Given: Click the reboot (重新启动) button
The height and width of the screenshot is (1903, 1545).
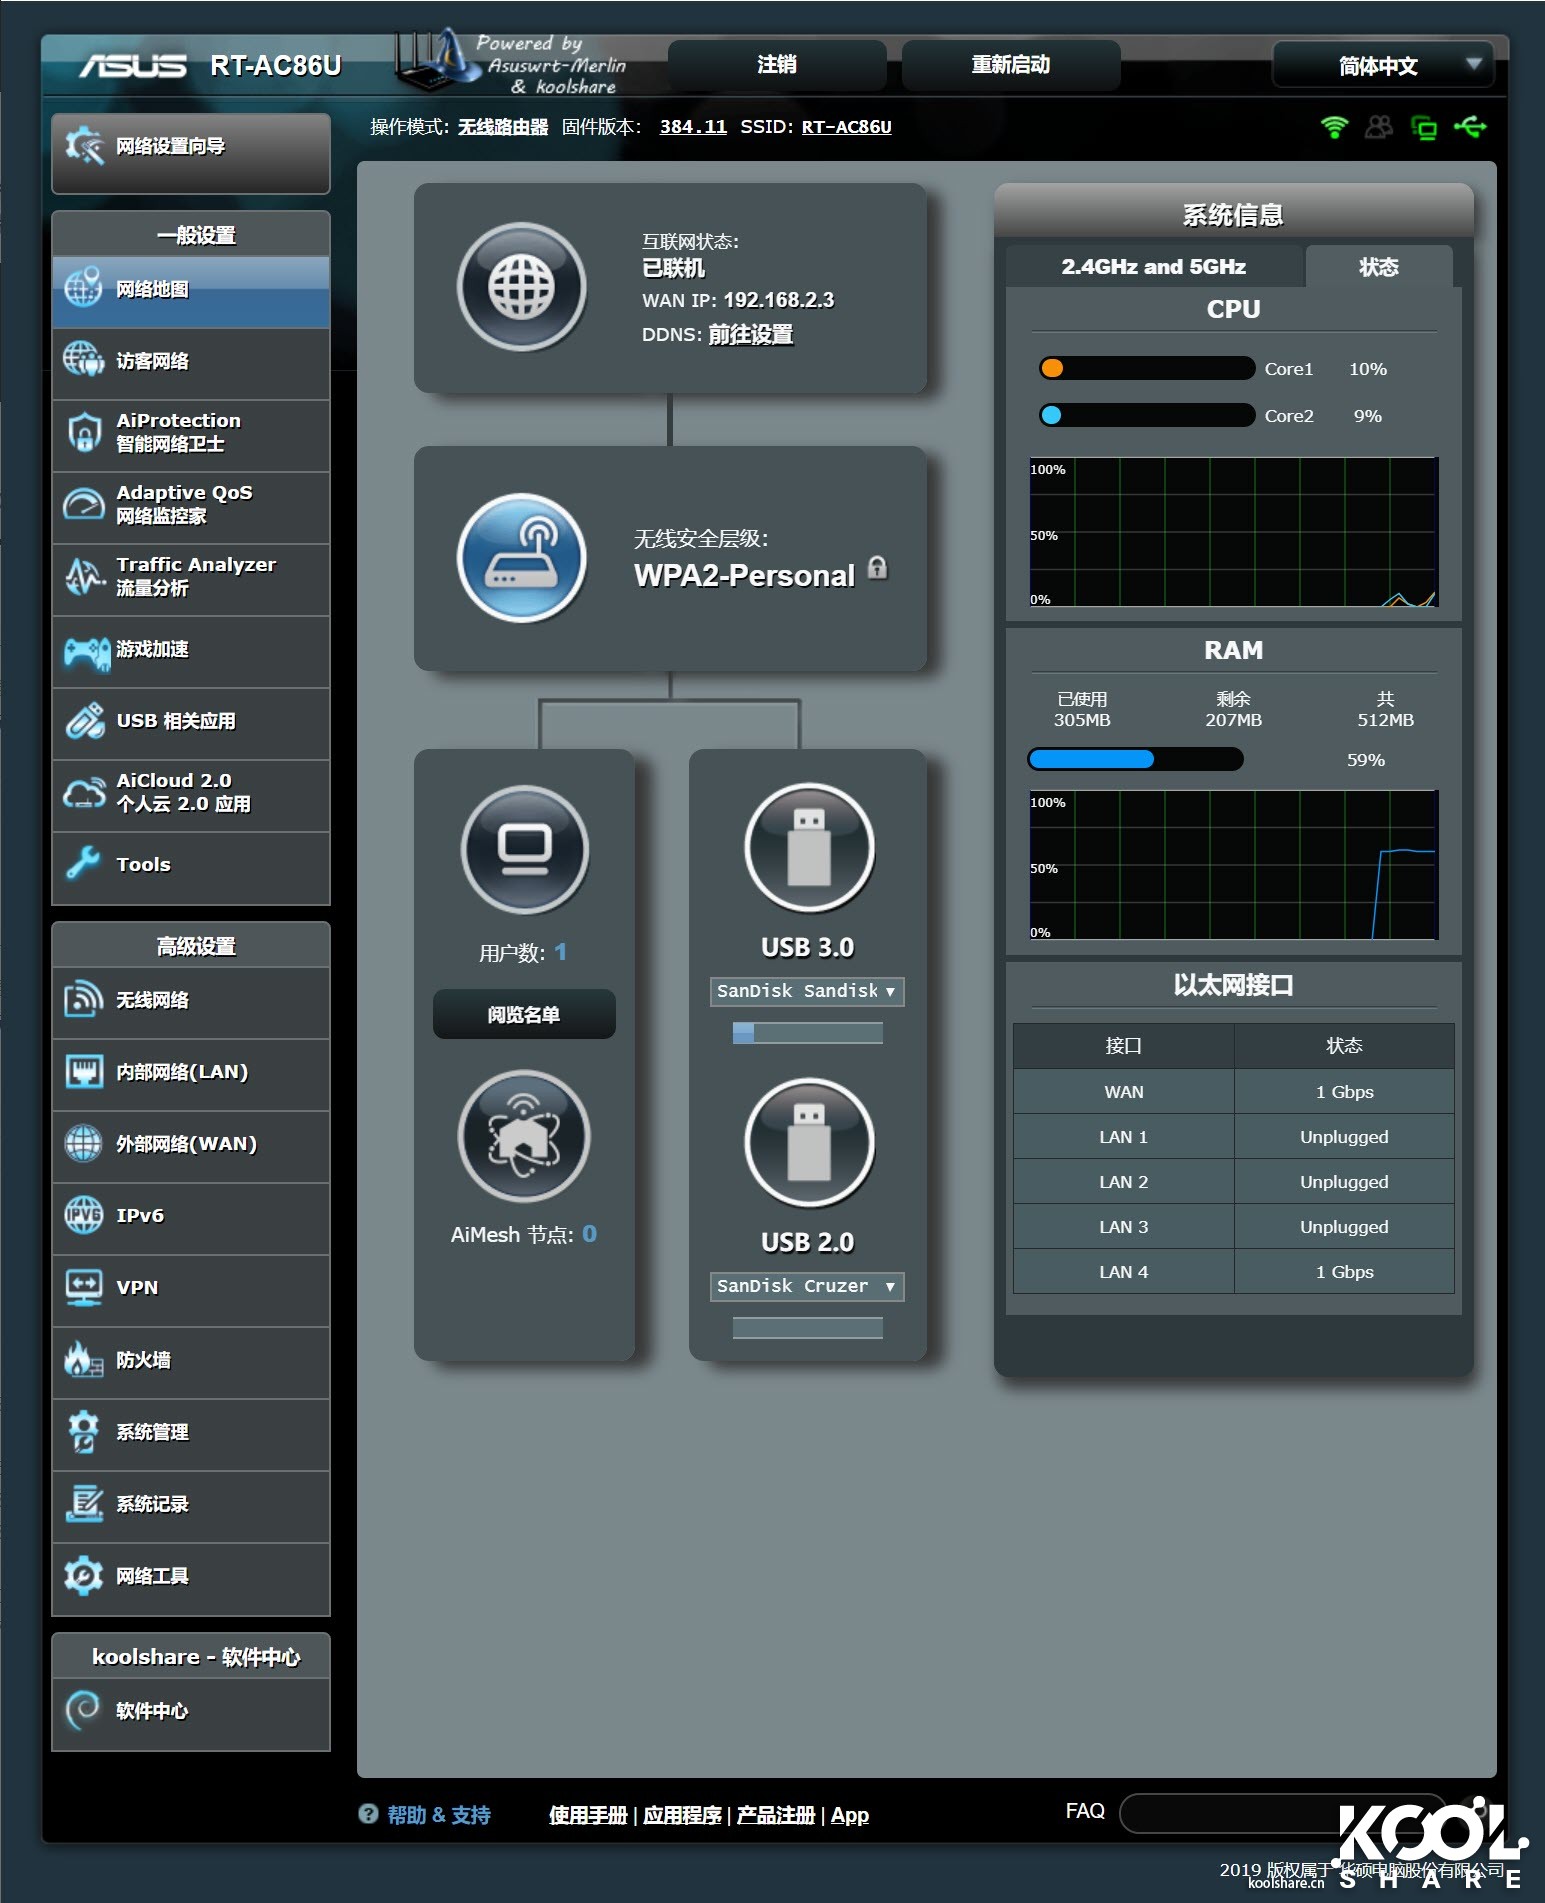Looking at the screenshot, I should click(1011, 65).
